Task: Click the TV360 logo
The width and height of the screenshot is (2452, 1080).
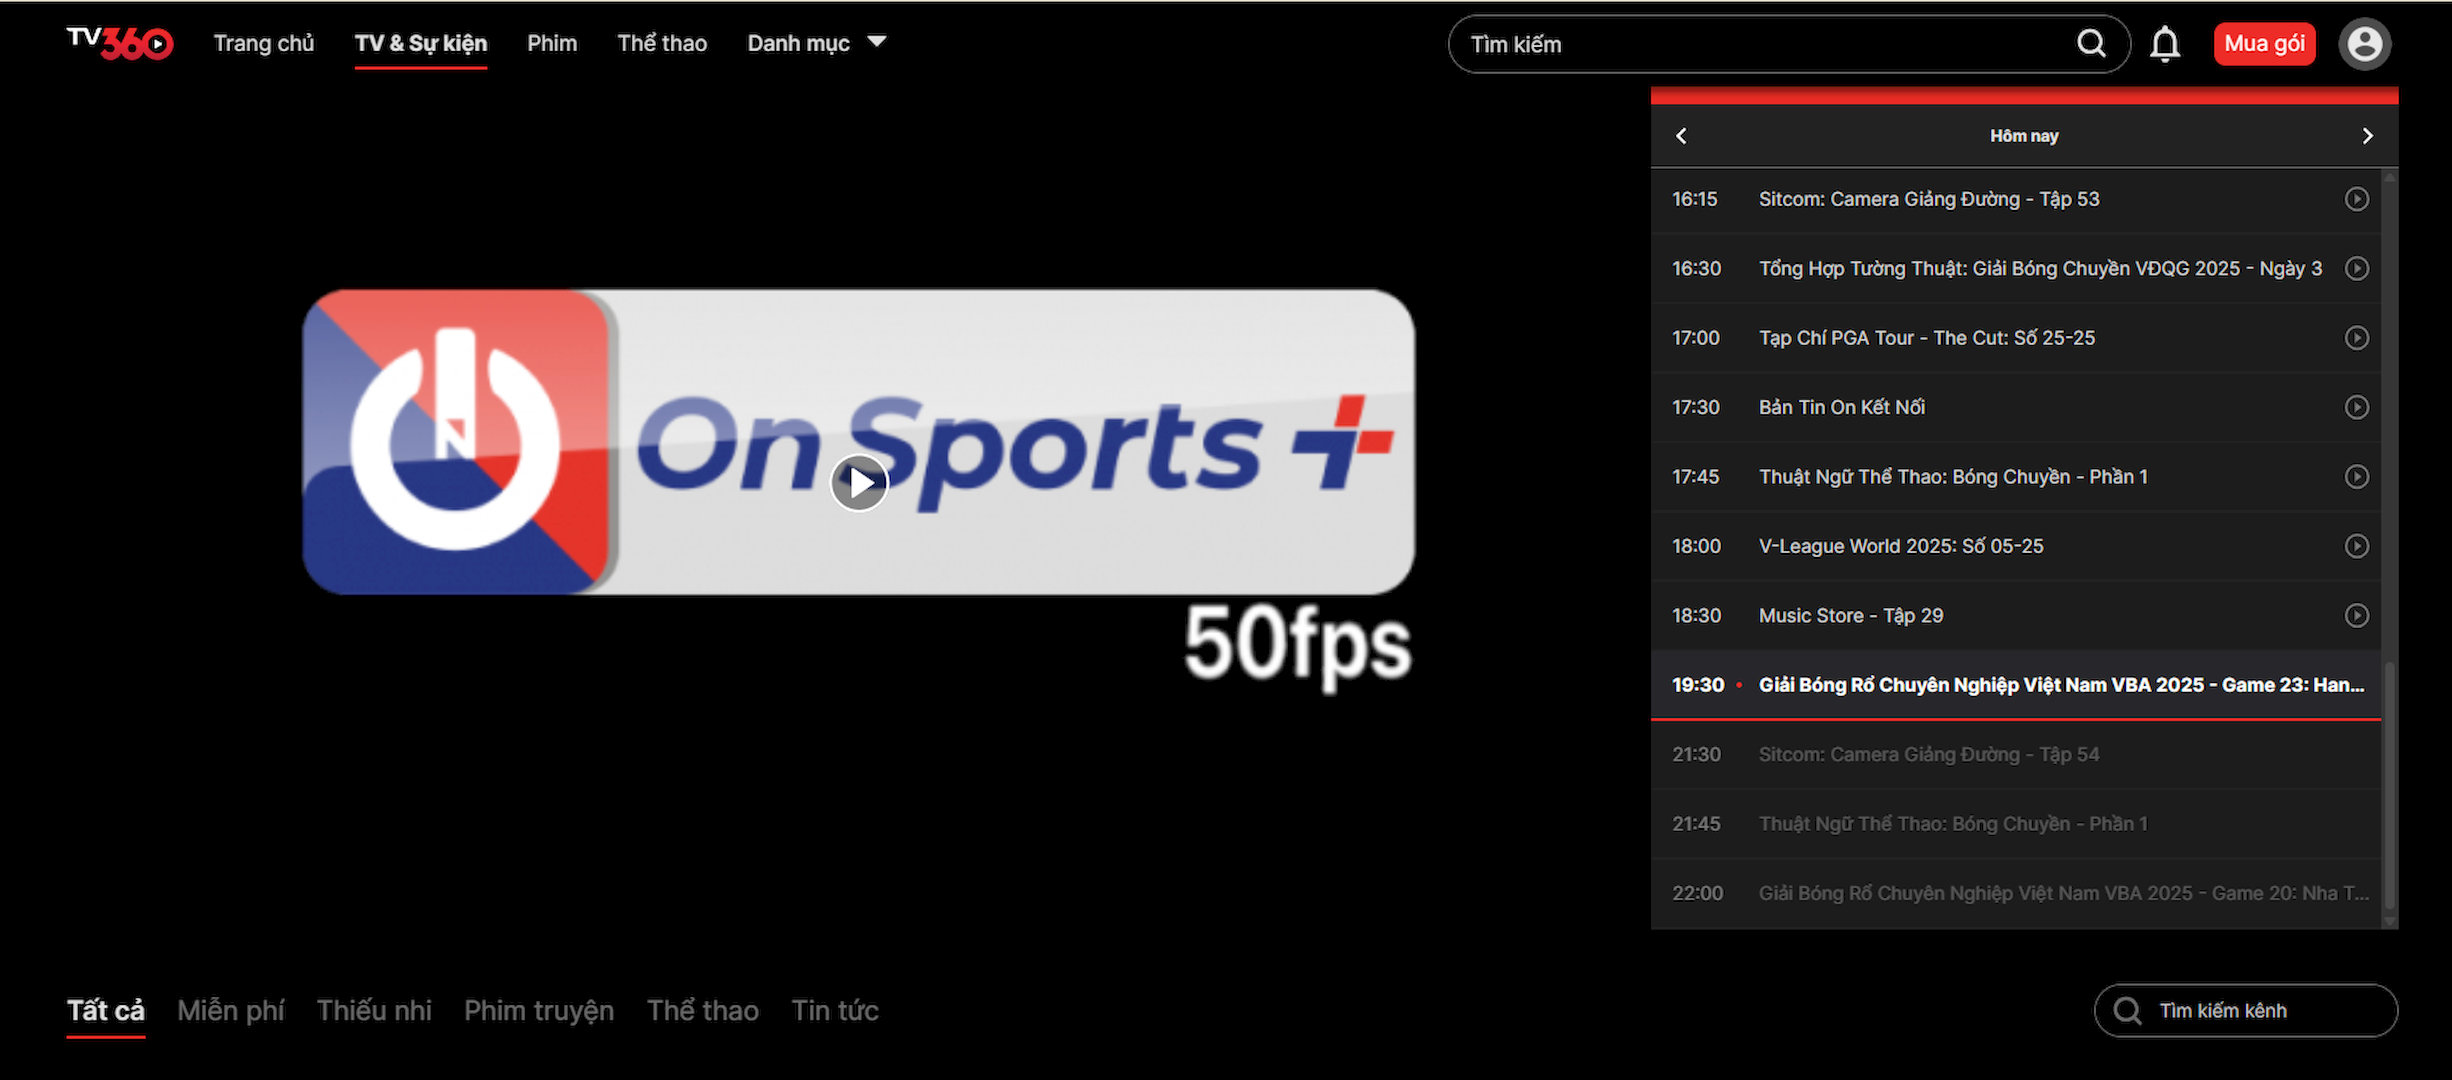Action: click(119, 43)
